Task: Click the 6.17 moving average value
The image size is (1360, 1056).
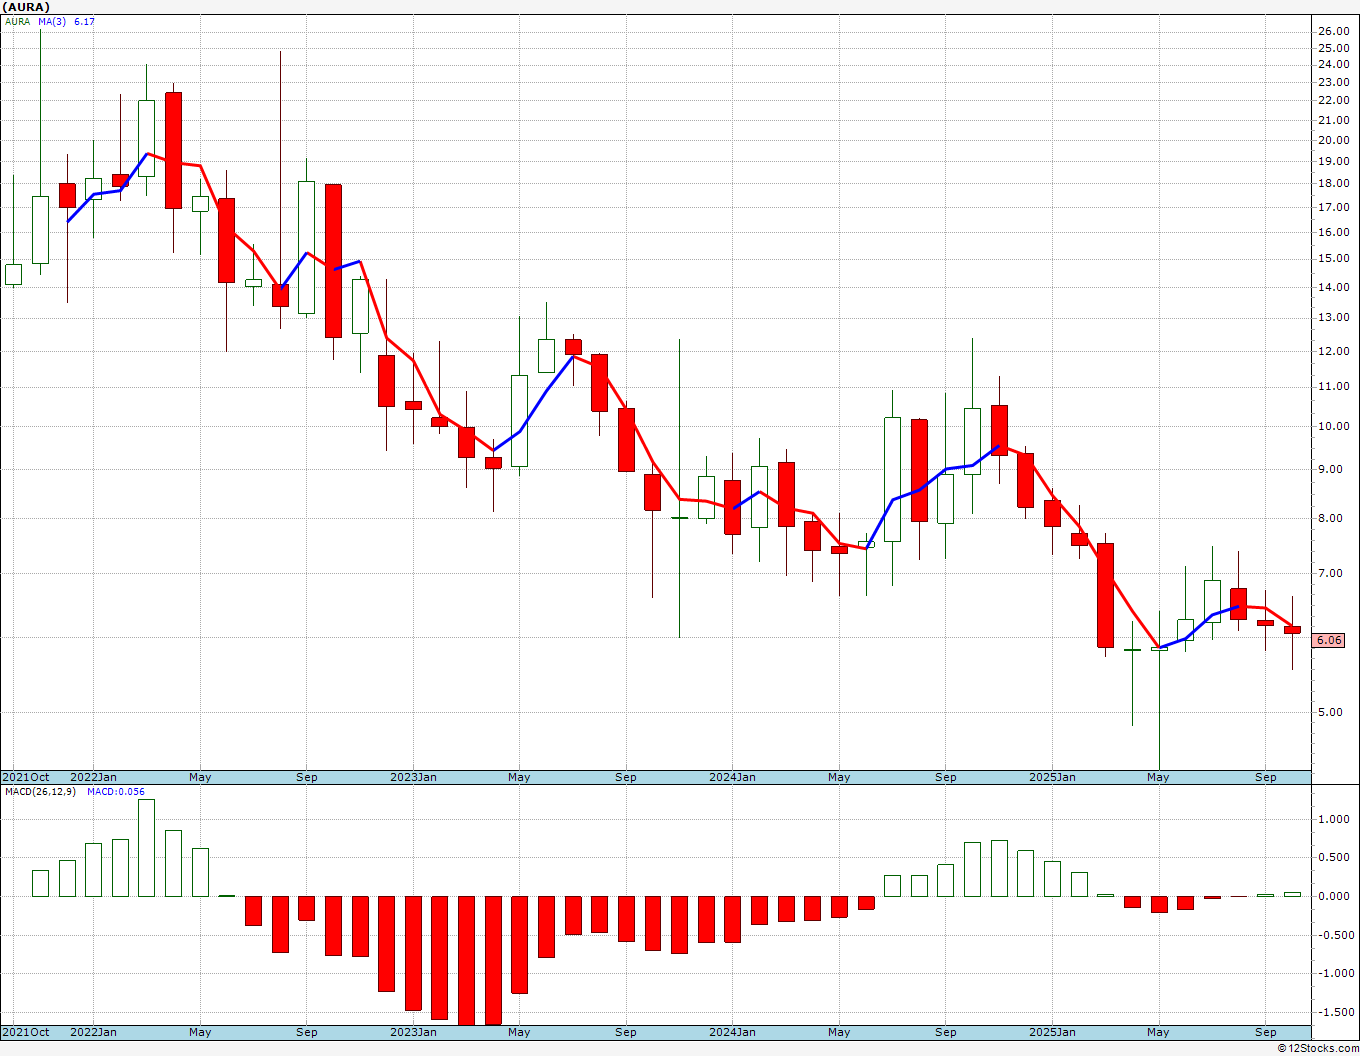Action: point(84,21)
